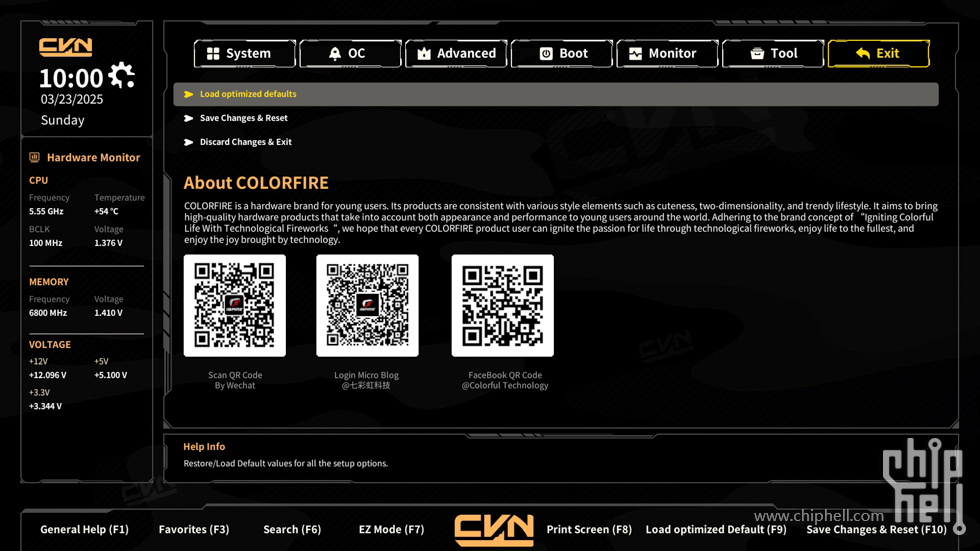Click memory voltage value 1.410 V
This screenshot has height=551, width=980.
pyautogui.click(x=108, y=313)
